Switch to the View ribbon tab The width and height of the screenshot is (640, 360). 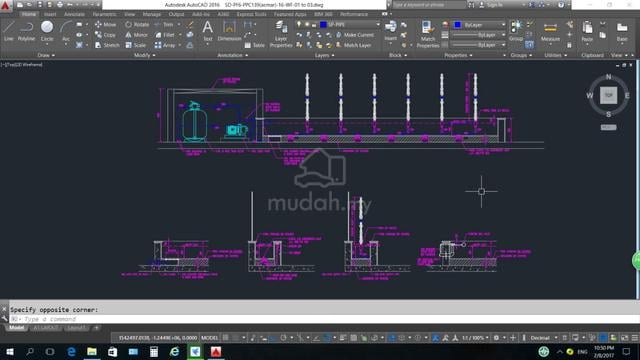(129, 14)
